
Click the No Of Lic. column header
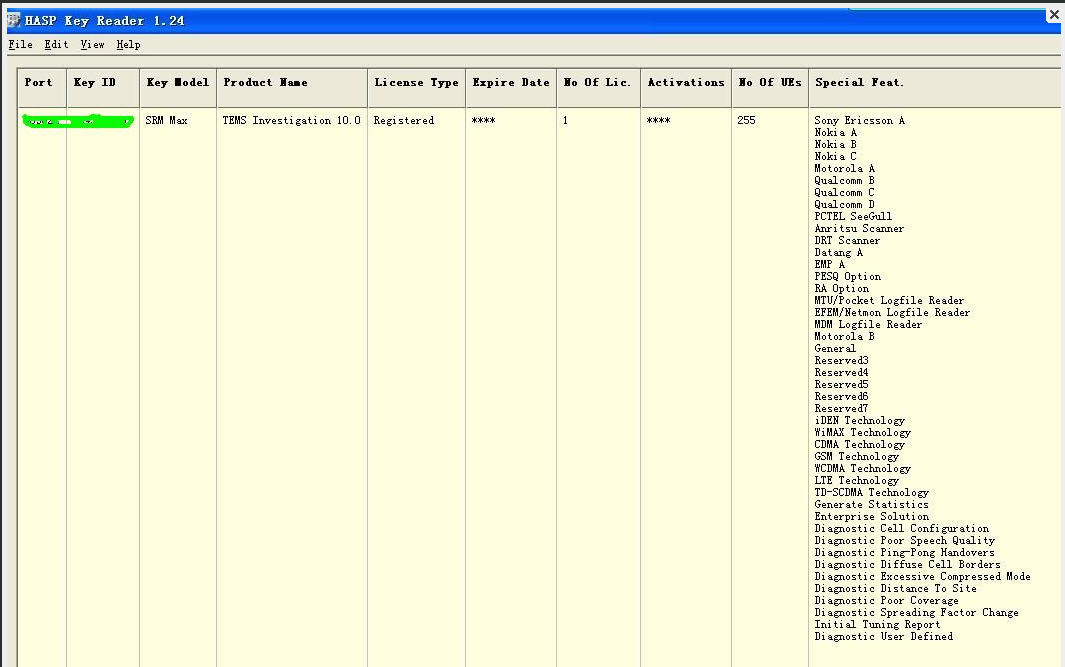(x=598, y=88)
